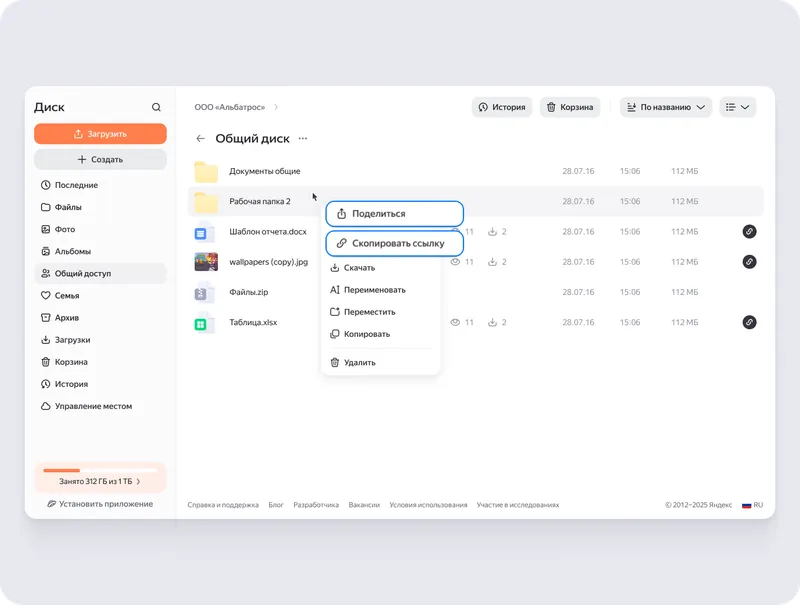Select Скачать from the context menu
Screen dimensions: 800x605
coord(381,268)
